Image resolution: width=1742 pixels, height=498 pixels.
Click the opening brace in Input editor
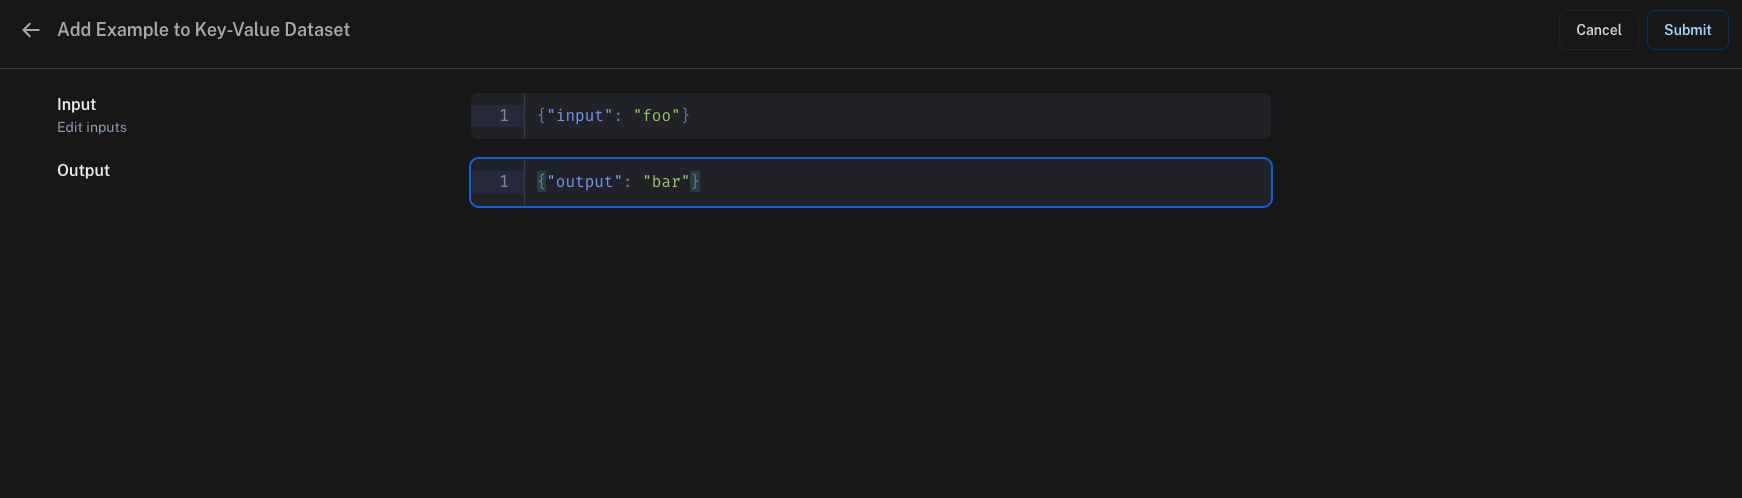tap(541, 116)
